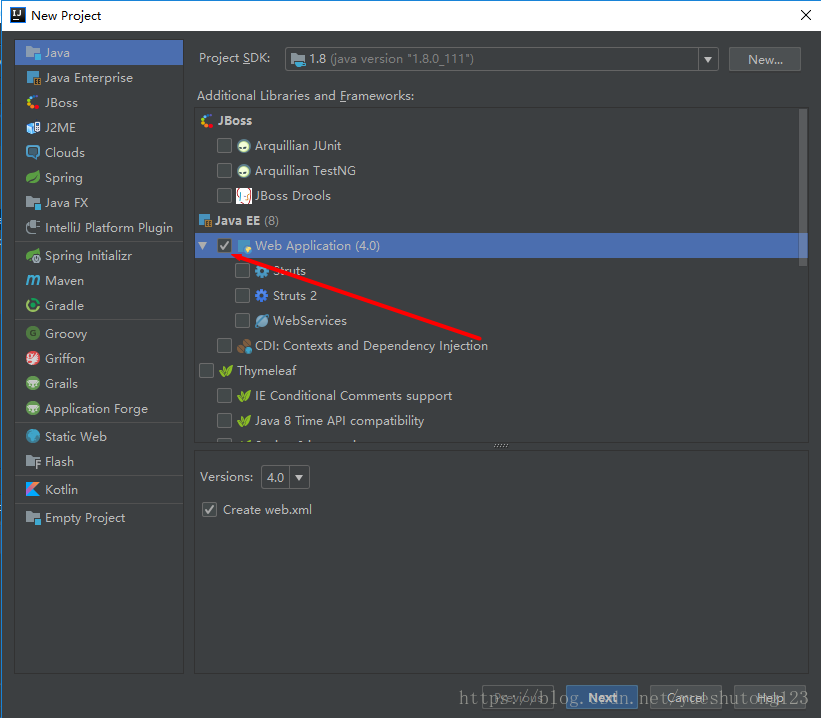Click the Java FX folder icon

(x=33, y=203)
